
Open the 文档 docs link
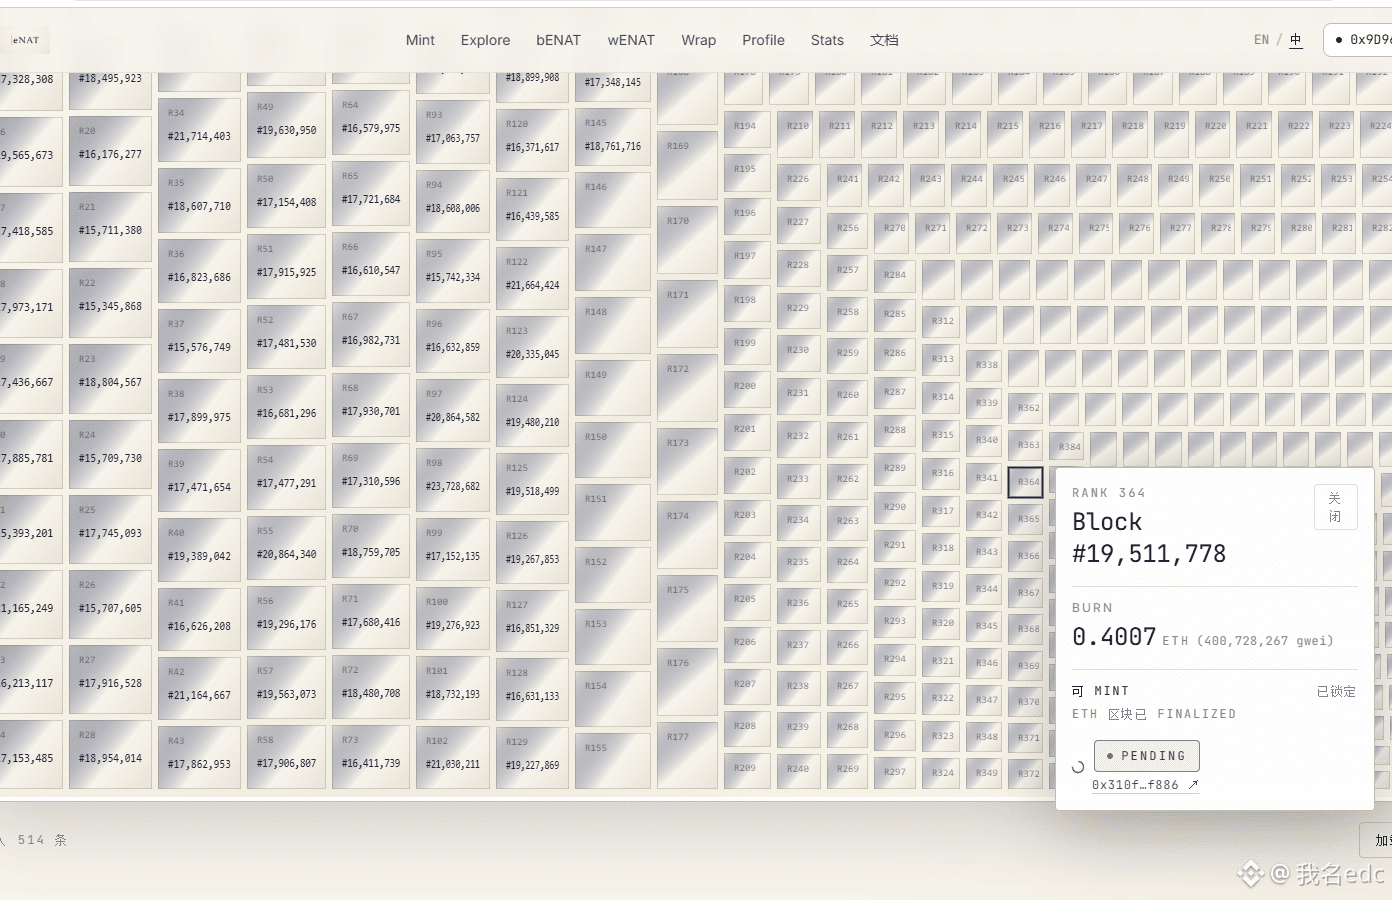(x=884, y=40)
